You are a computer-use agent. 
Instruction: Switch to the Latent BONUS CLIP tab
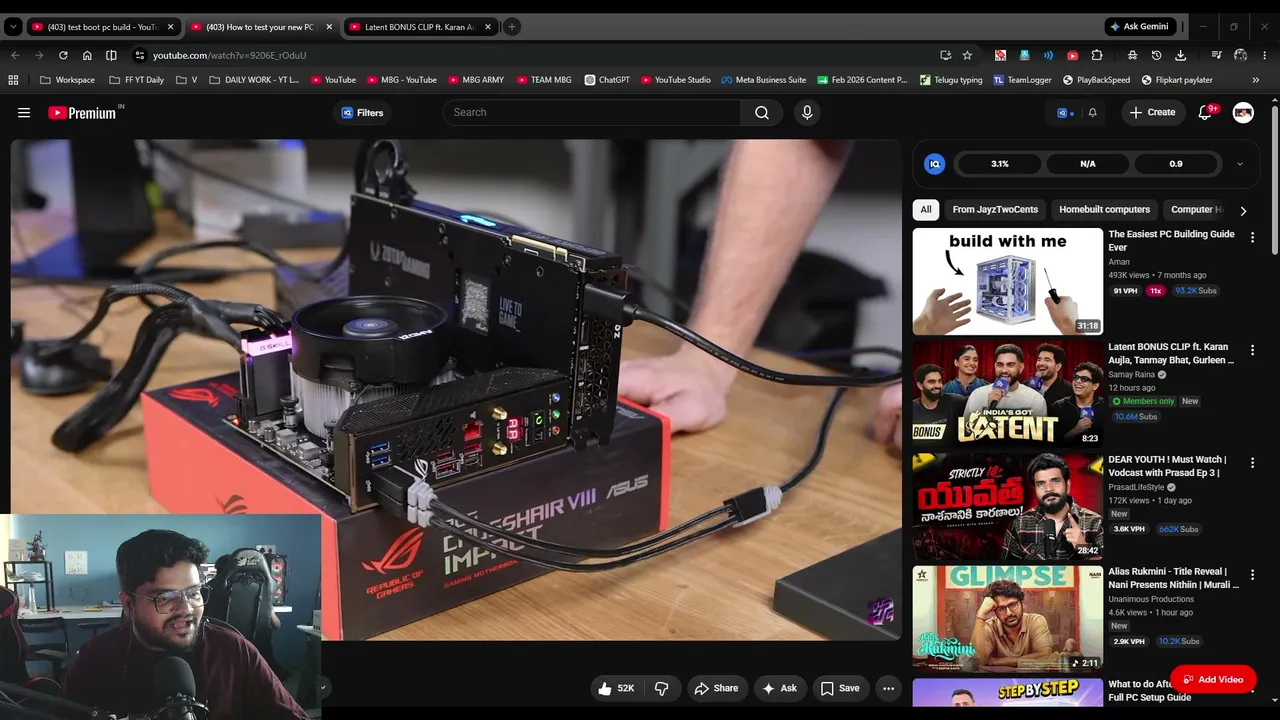(419, 27)
